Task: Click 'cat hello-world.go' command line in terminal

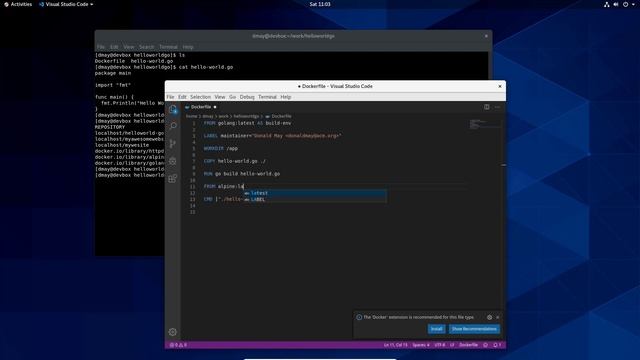Action: pyautogui.click(x=164, y=67)
